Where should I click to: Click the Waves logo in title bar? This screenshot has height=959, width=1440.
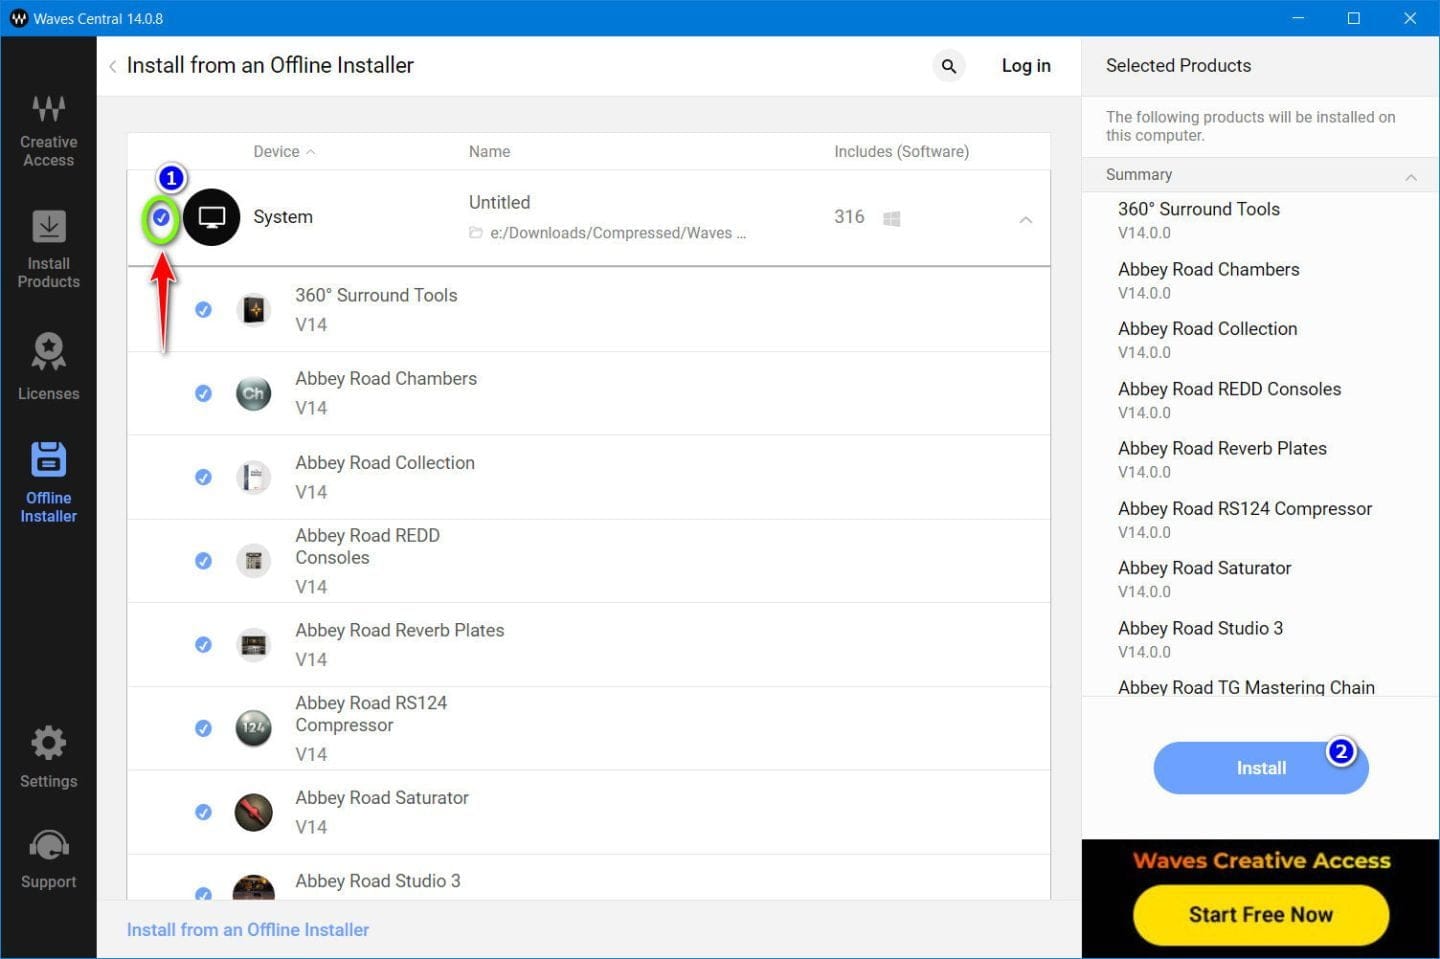pos(18,18)
